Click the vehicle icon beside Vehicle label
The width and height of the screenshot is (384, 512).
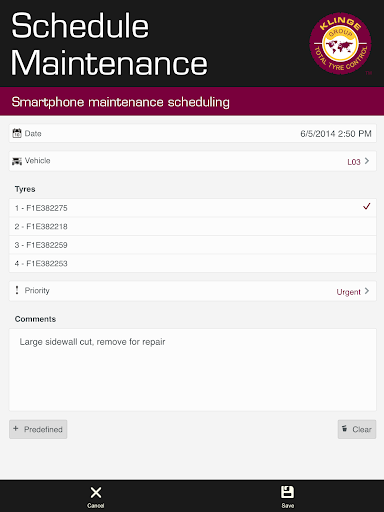pos(17,161)
